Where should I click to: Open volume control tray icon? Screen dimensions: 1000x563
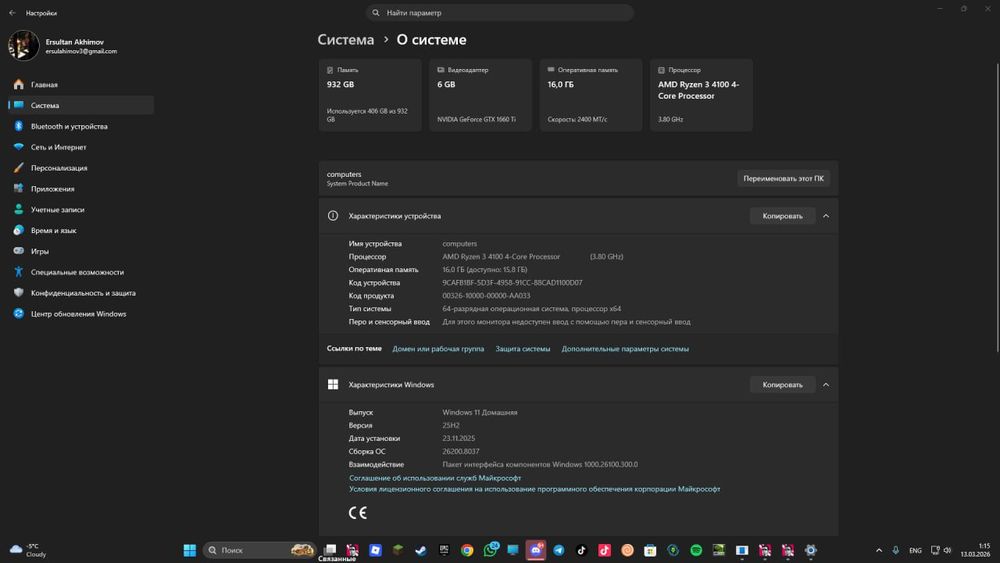coord(947,550)
